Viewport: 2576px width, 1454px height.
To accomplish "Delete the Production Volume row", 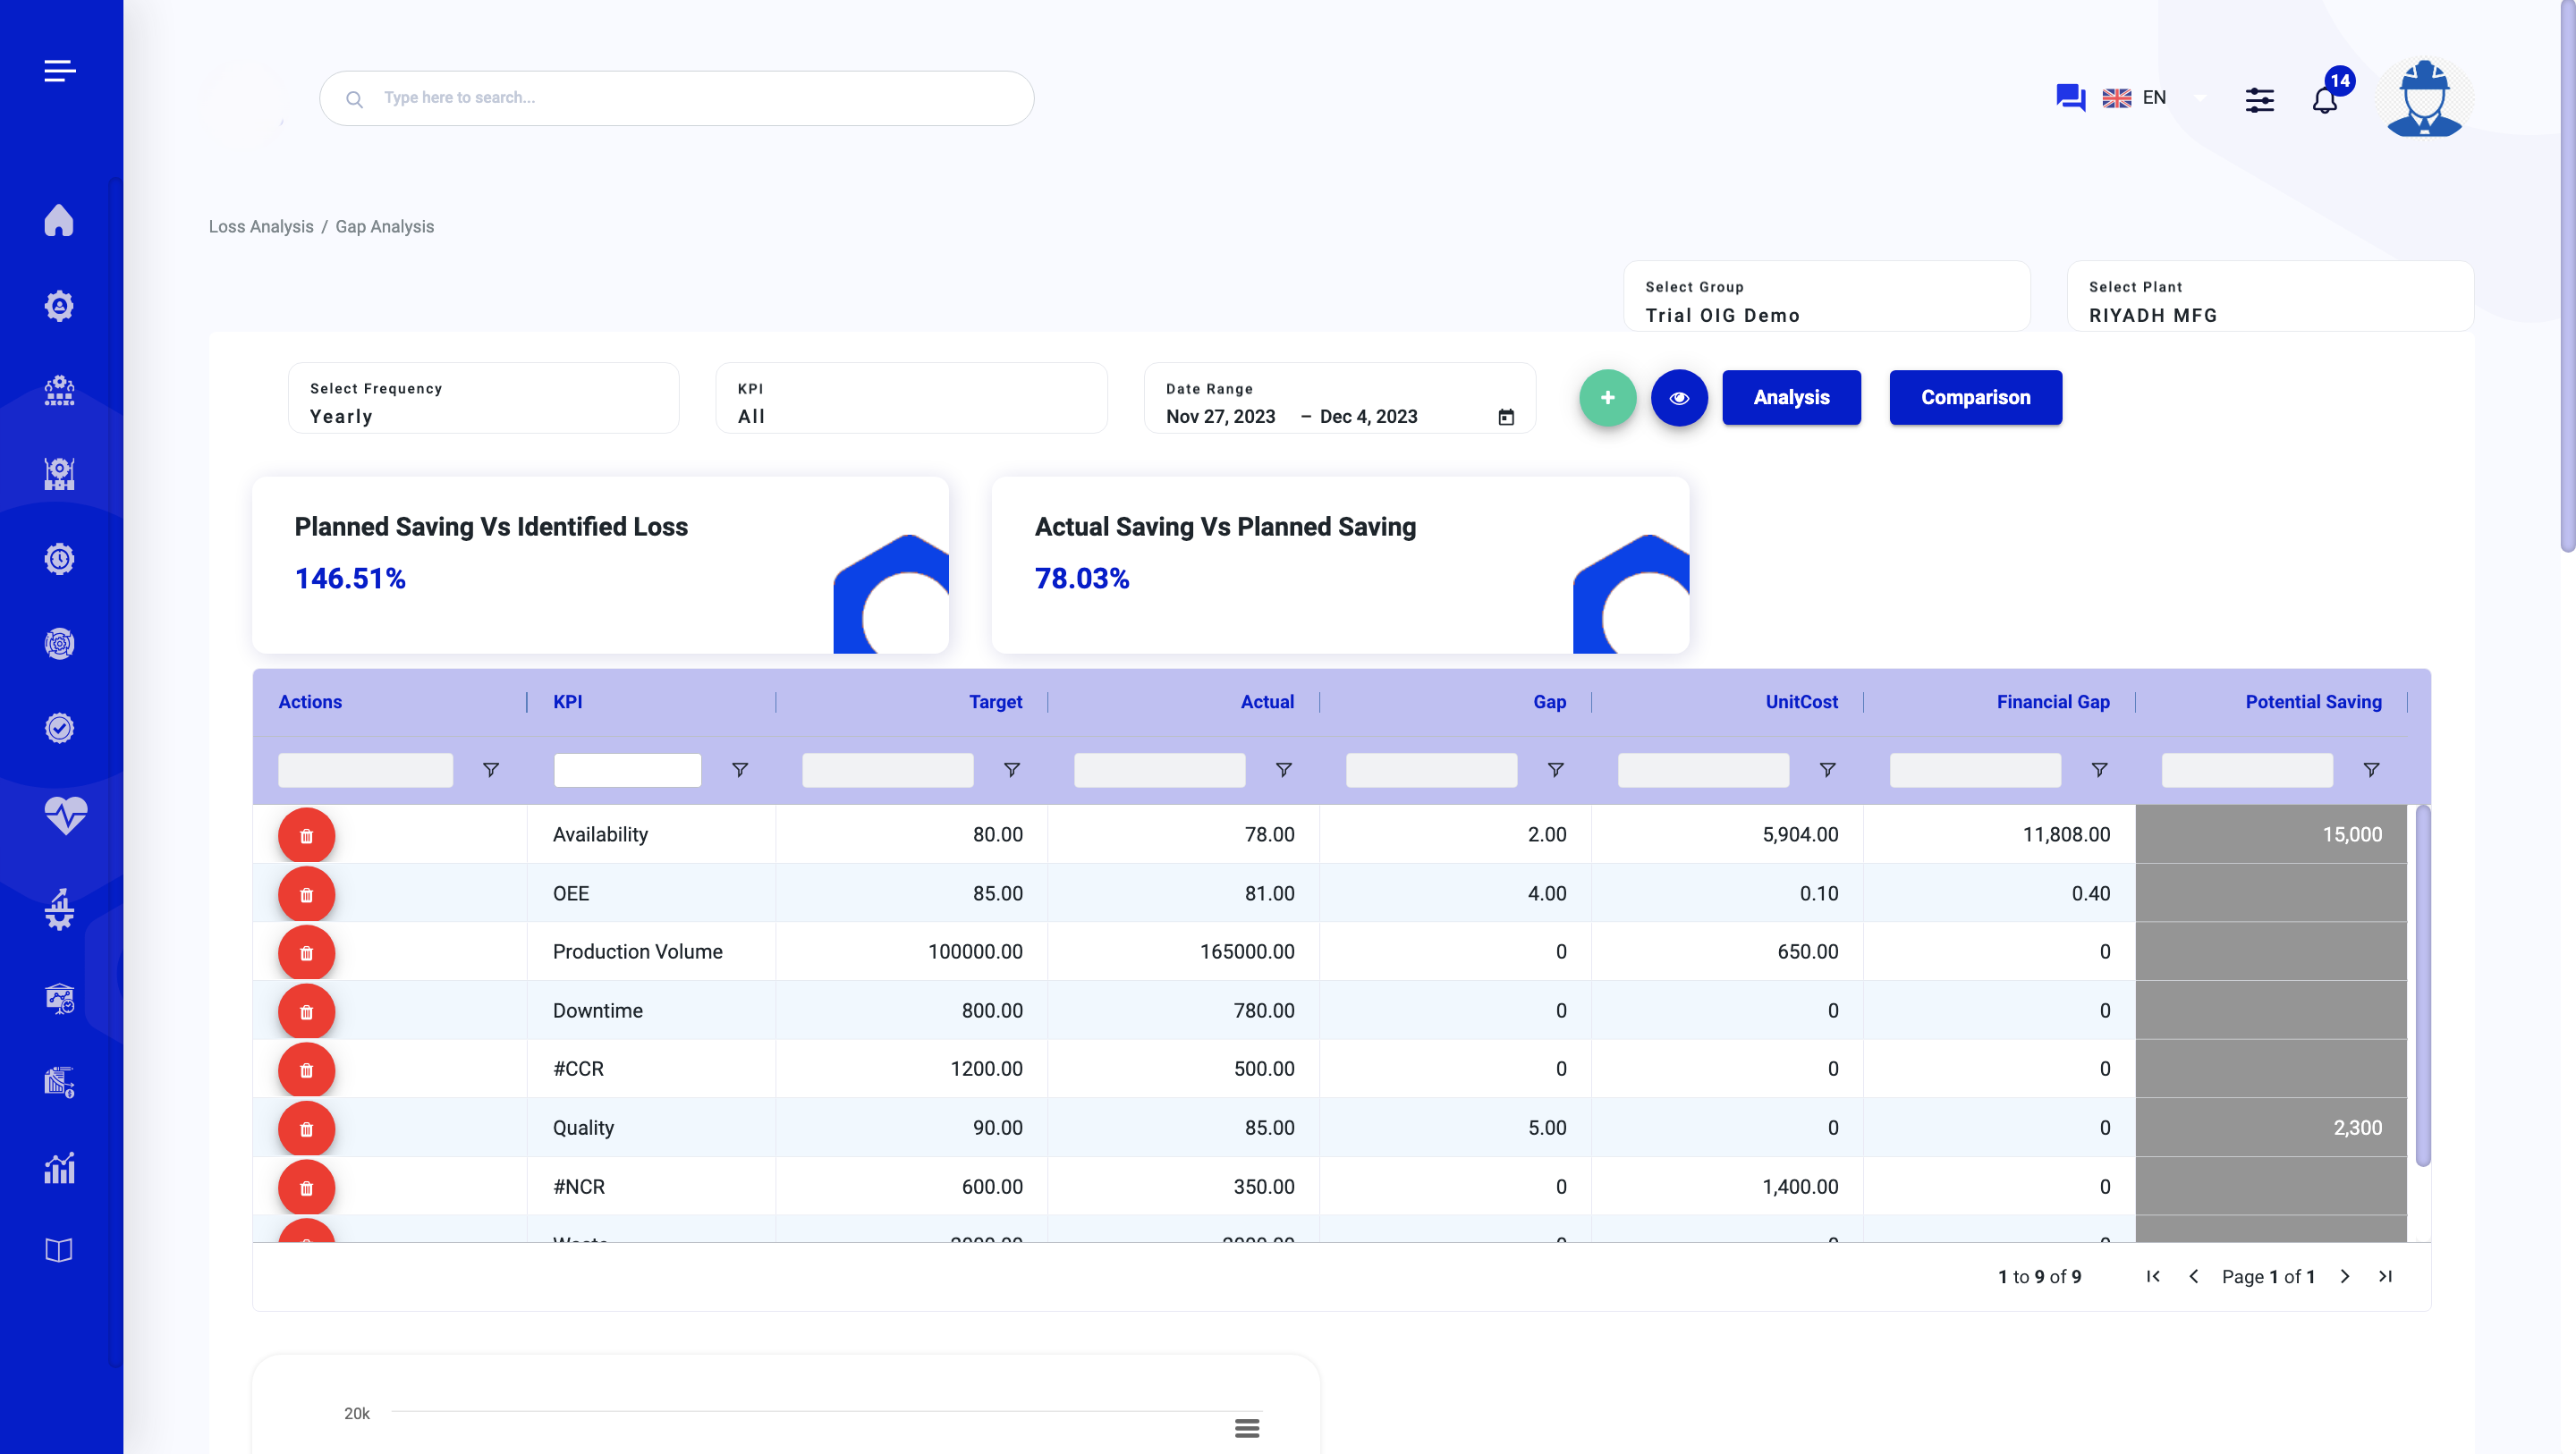I will (x=306, y=953).
